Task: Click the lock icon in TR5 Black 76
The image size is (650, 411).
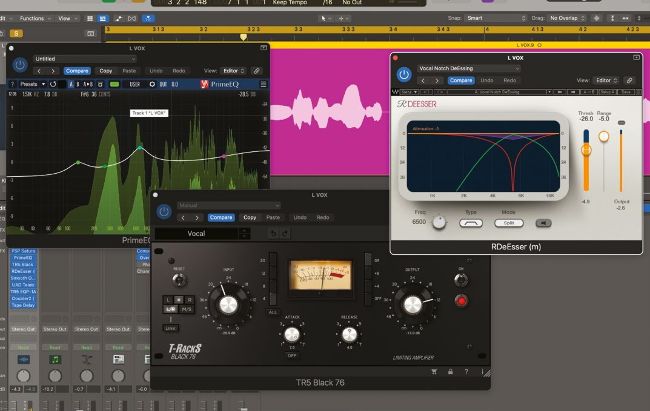Action: (x=449, y=370)
